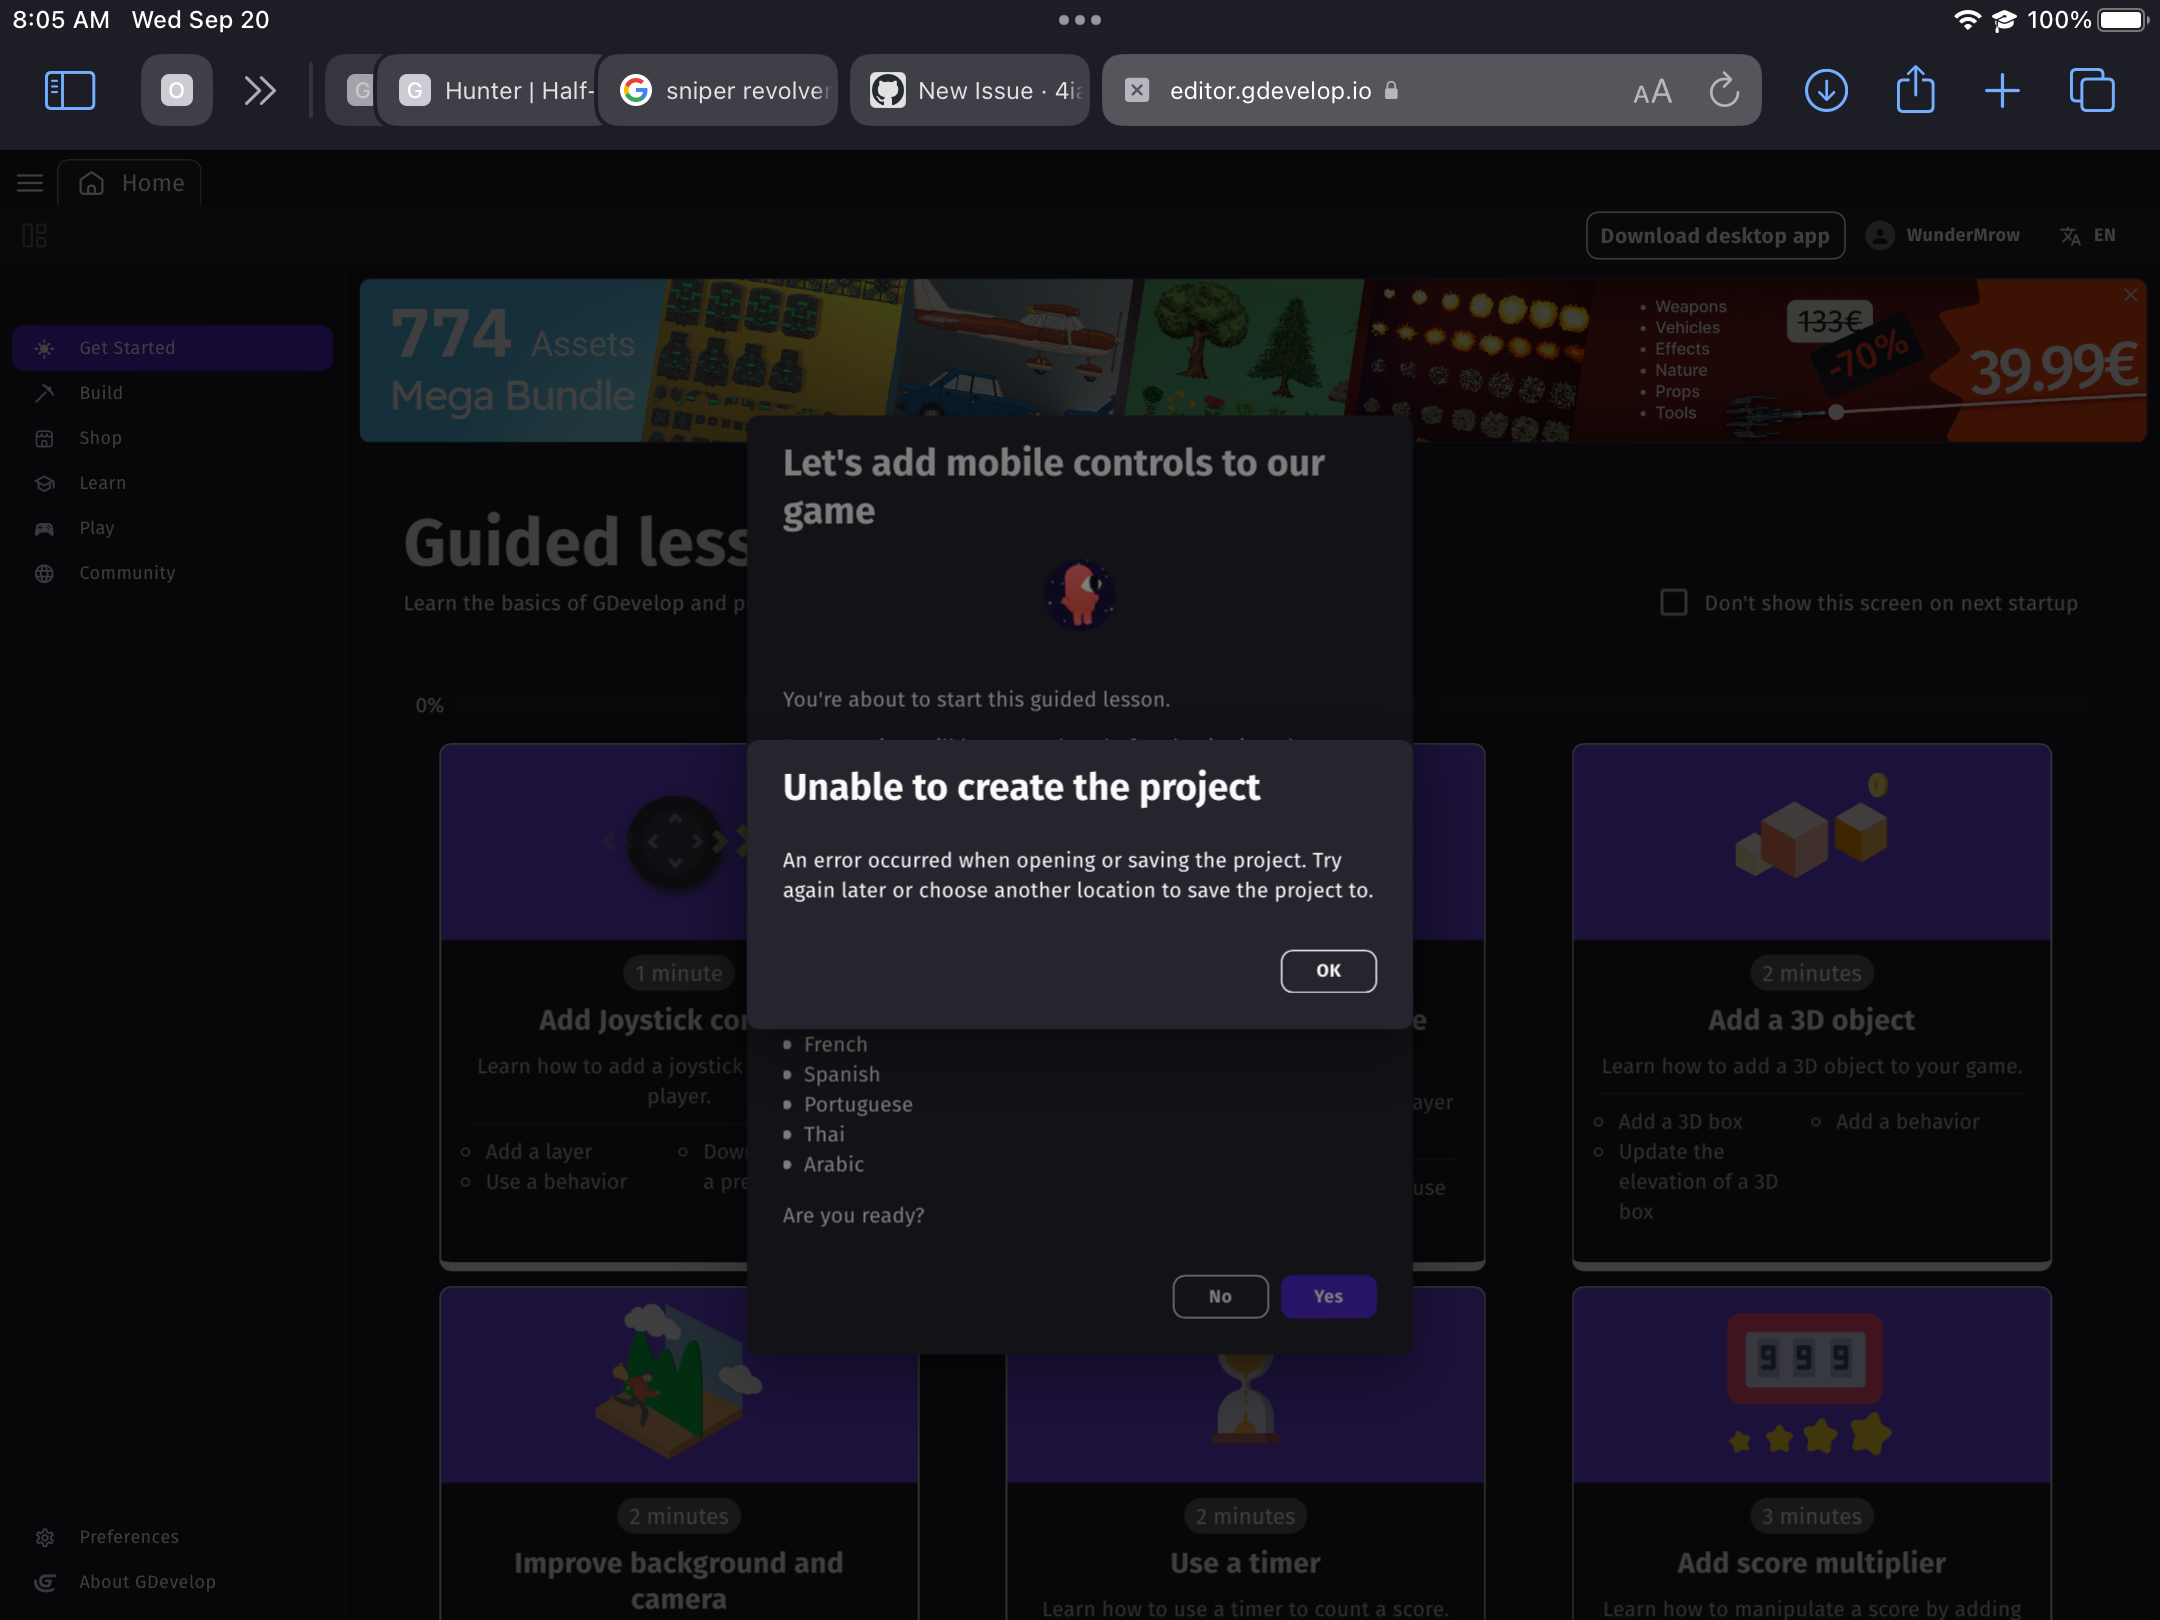Open the Community section
Viewport: 2160px width, 1620px height.
127,572
